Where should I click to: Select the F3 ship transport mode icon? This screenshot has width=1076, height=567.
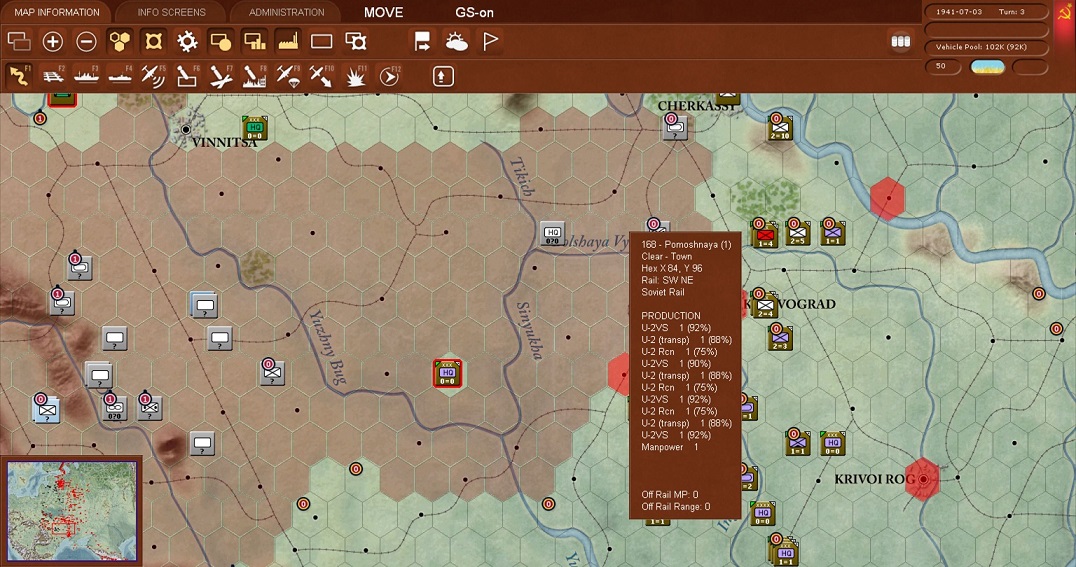pyautogui.click(x=86, y=76)
